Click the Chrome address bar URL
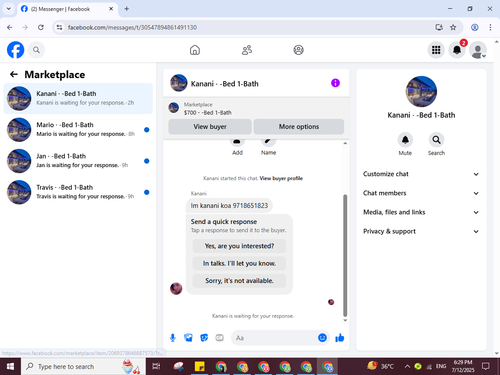 click(132, 27)
